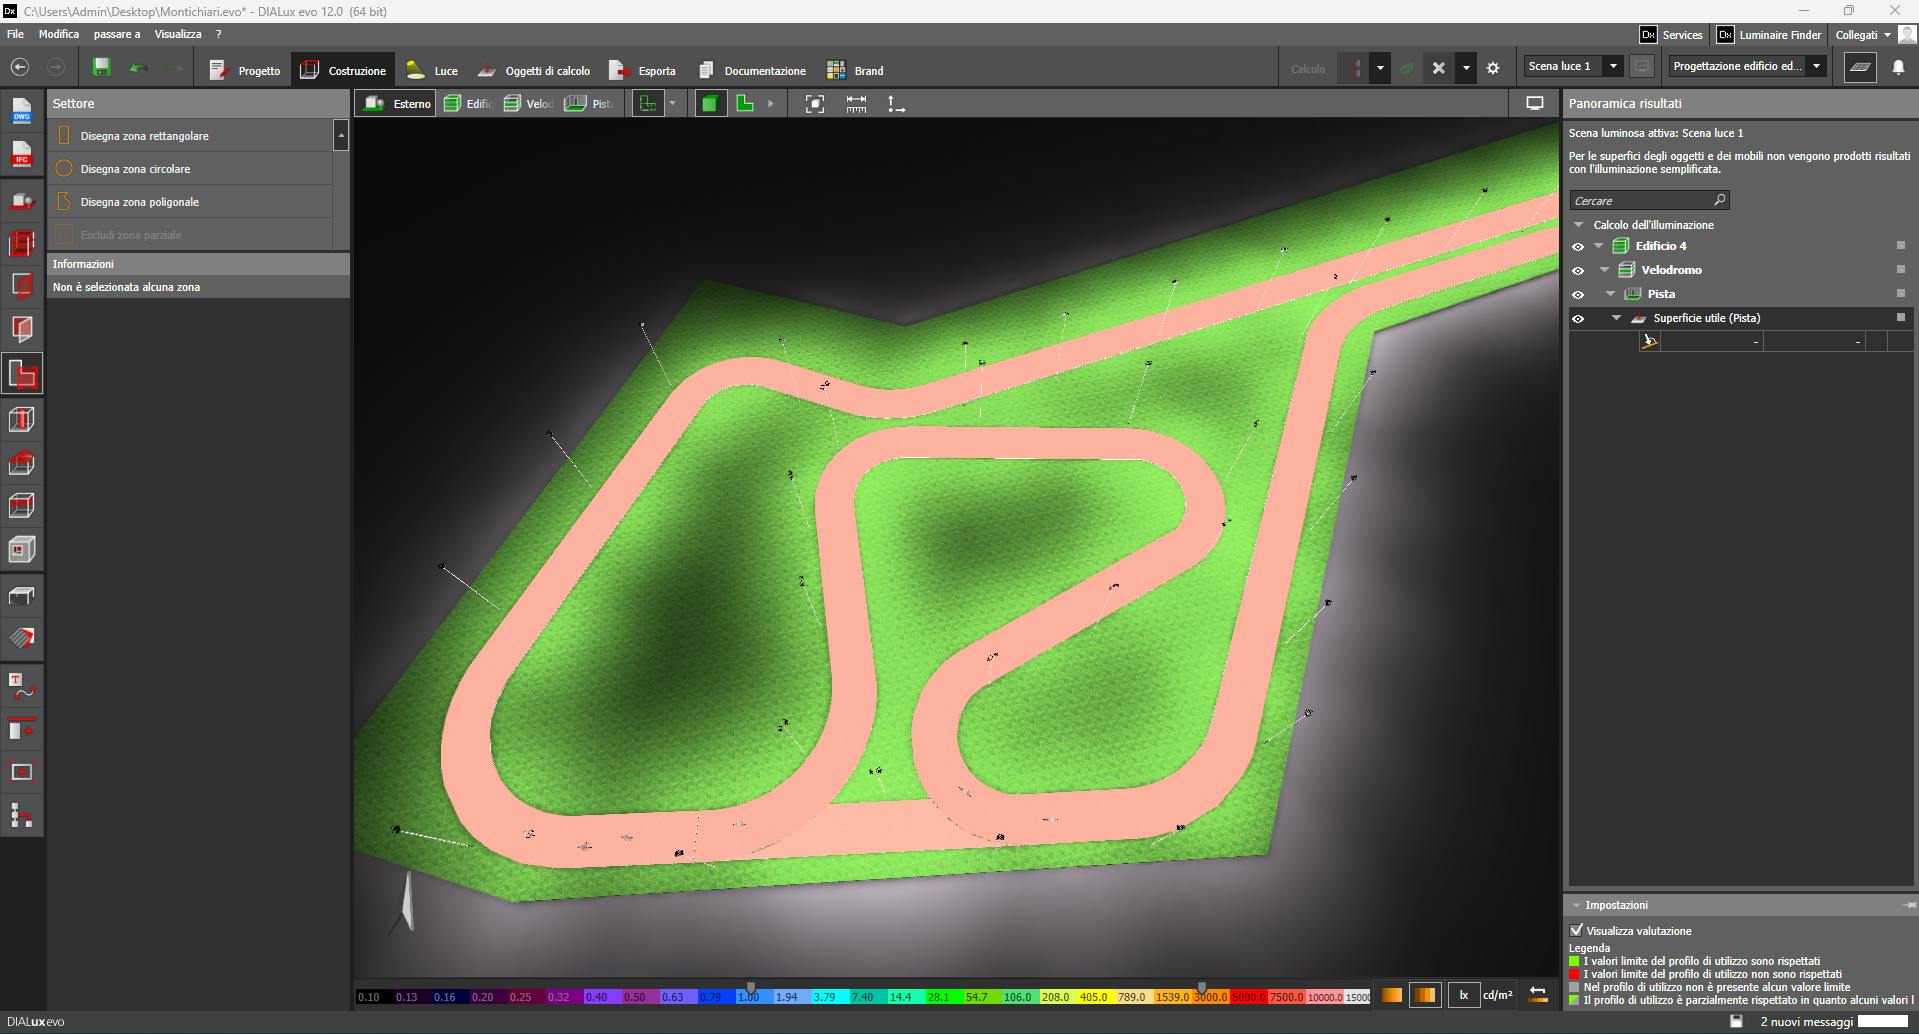Screen dimensions: 1919x1034
Task: Open the Scena luce 1 dropdown
Action: 1612,66
